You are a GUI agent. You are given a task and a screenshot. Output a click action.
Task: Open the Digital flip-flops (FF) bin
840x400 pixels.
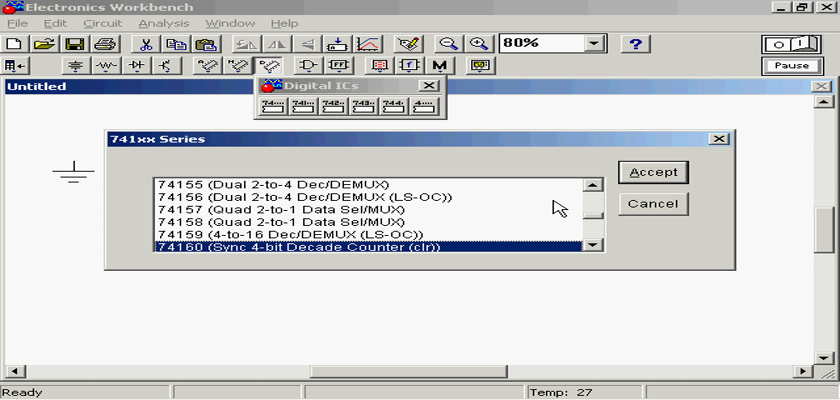(338, 66)
